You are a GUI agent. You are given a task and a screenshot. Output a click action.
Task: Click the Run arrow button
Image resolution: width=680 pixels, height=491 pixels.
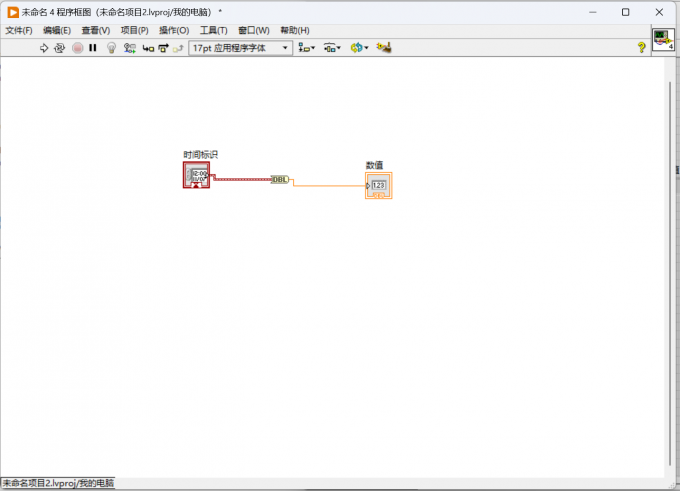(x=44, y=48)
